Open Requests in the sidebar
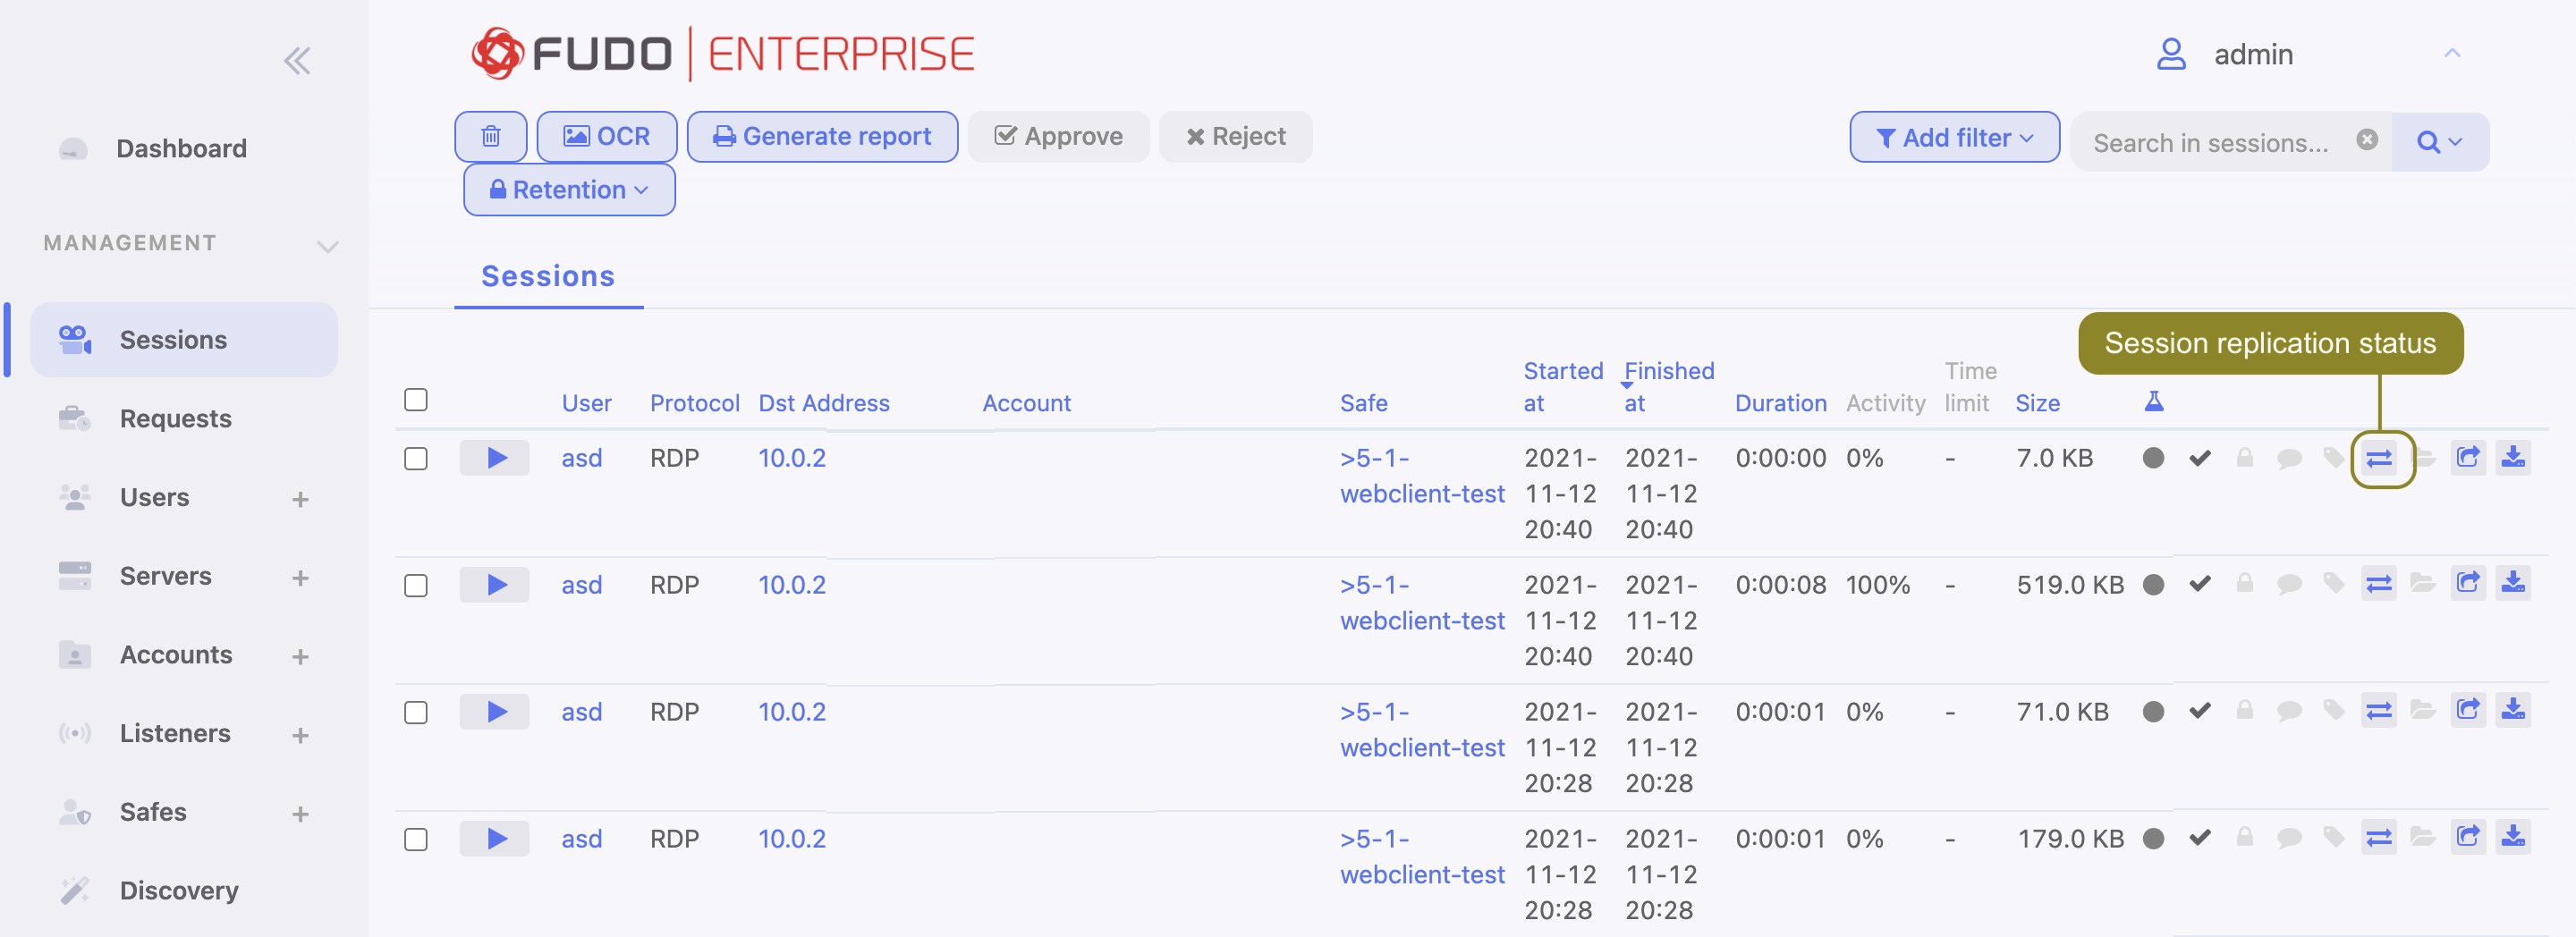The image size is (2576, 937). pyautogui.click(x=175, y=418)
